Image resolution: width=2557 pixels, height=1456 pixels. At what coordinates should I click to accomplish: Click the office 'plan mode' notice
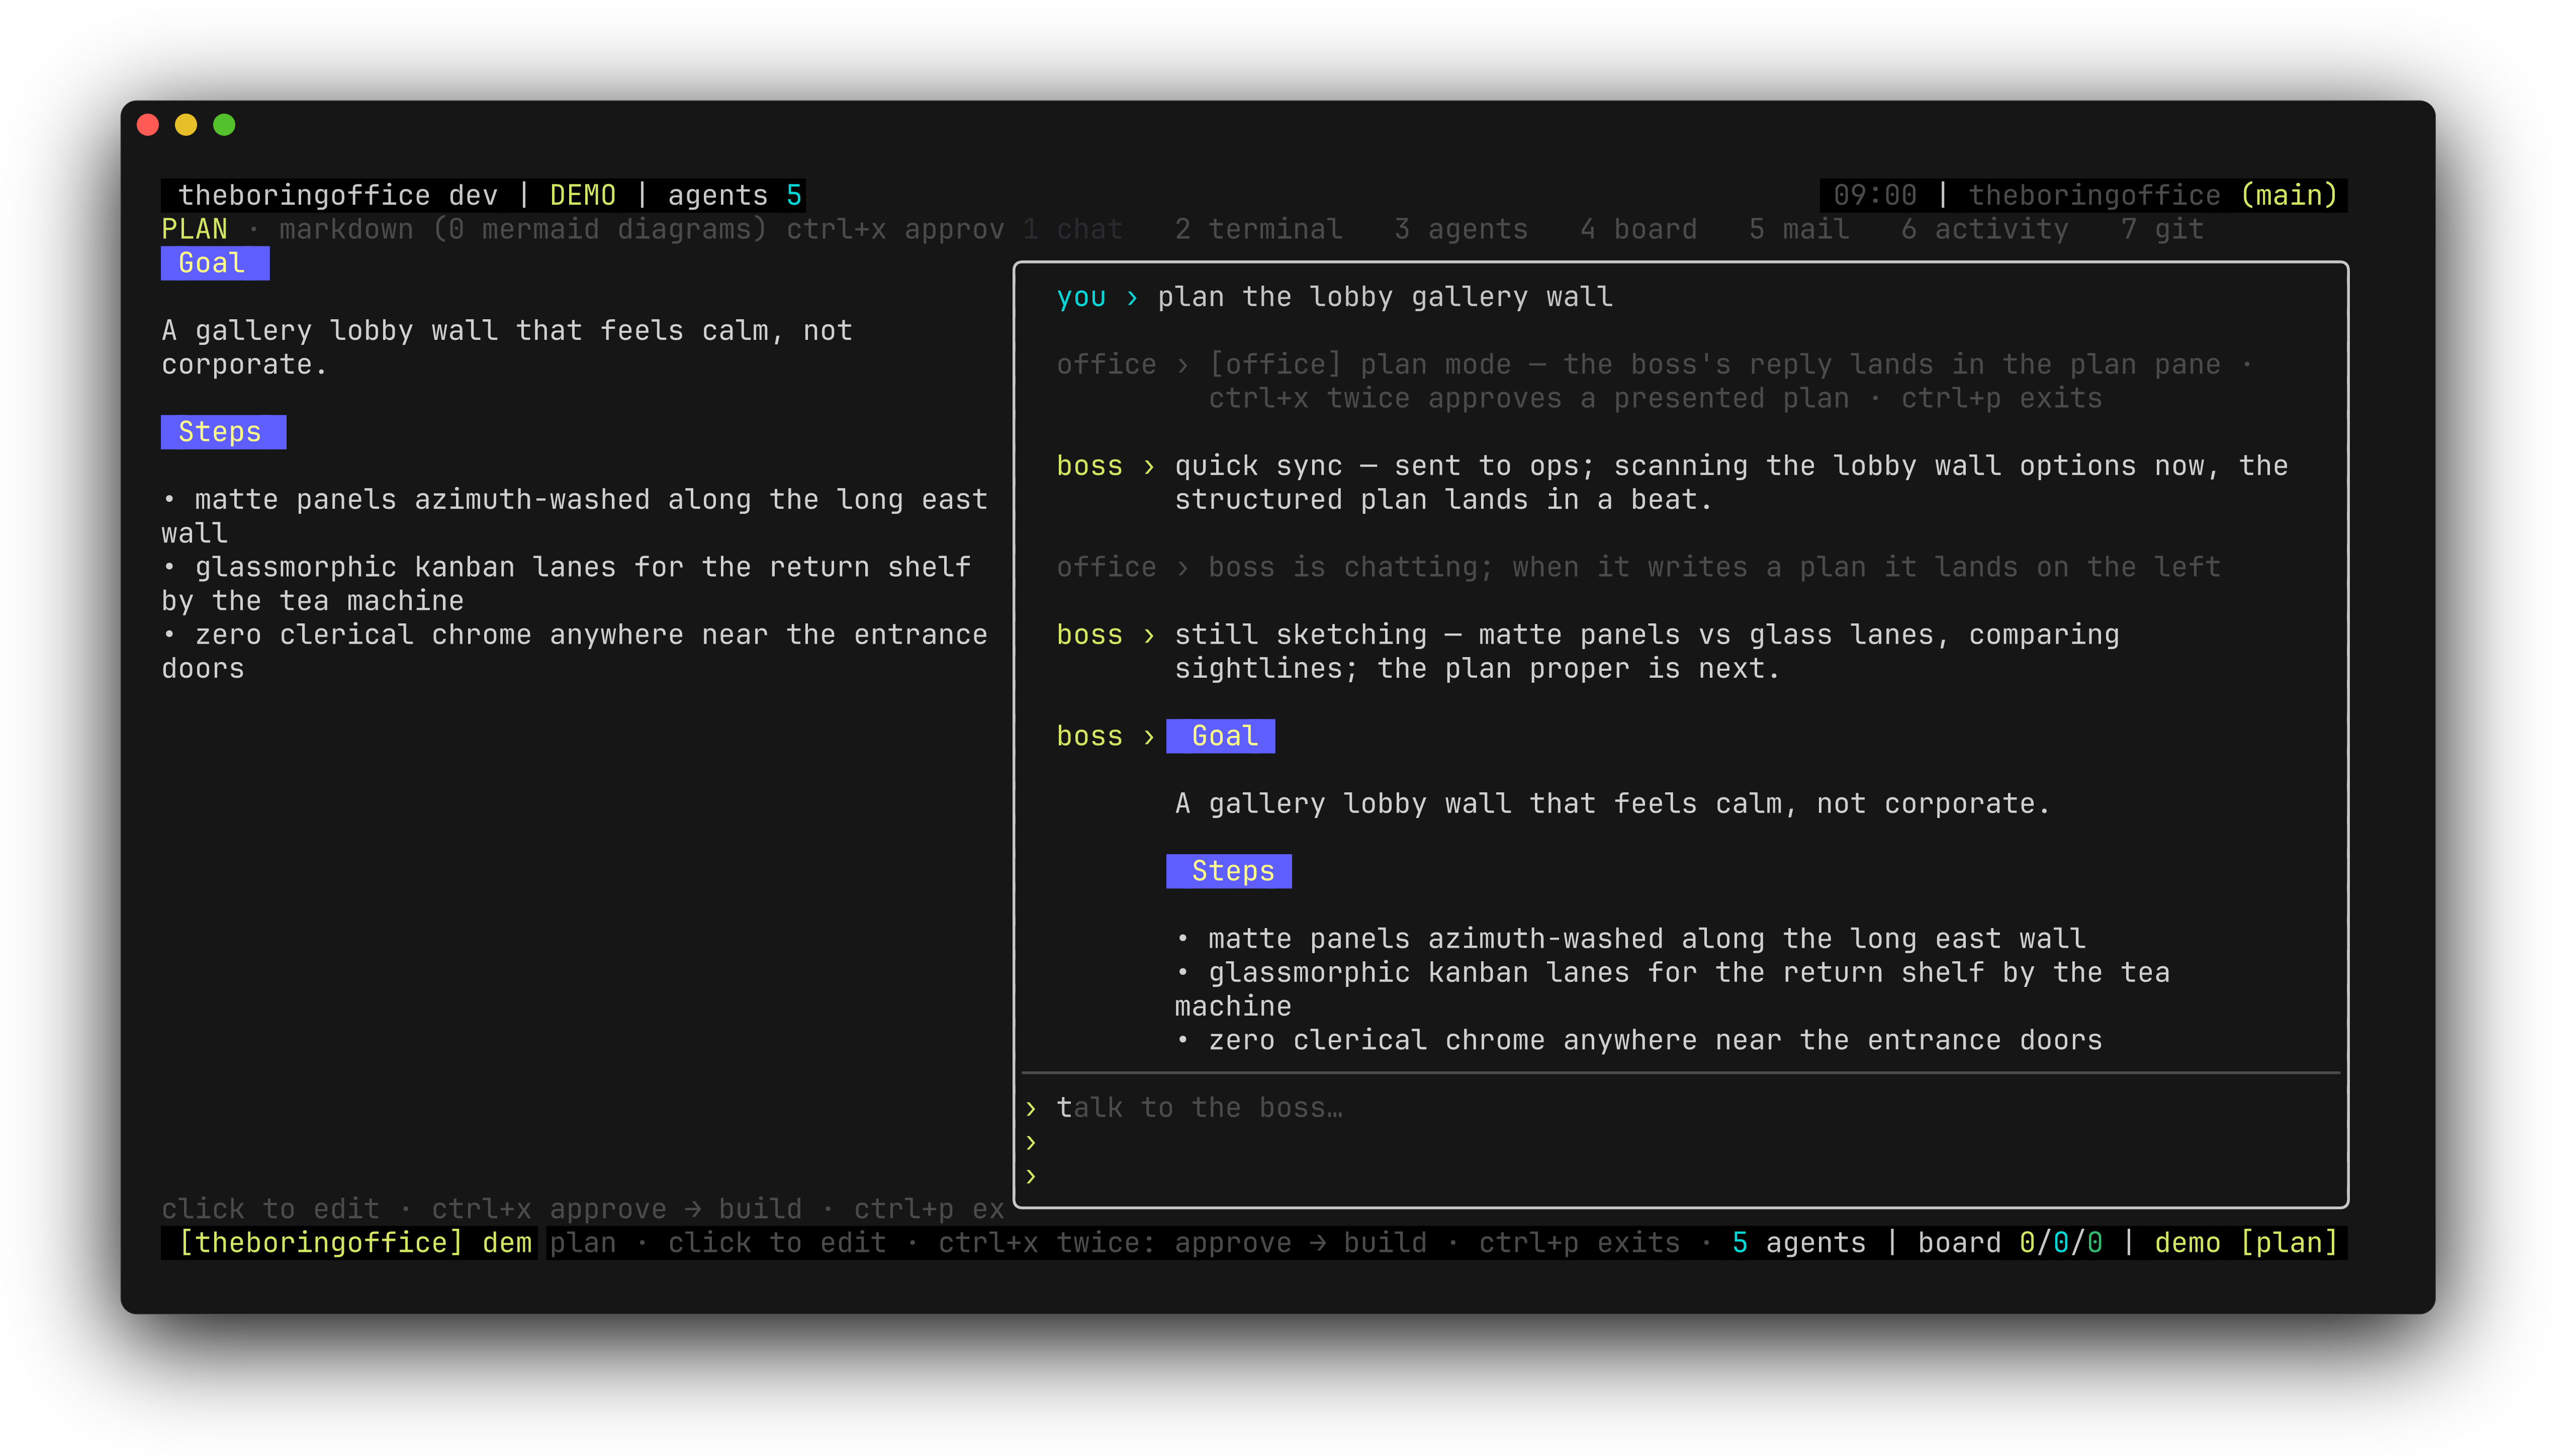coord(1655,381)
